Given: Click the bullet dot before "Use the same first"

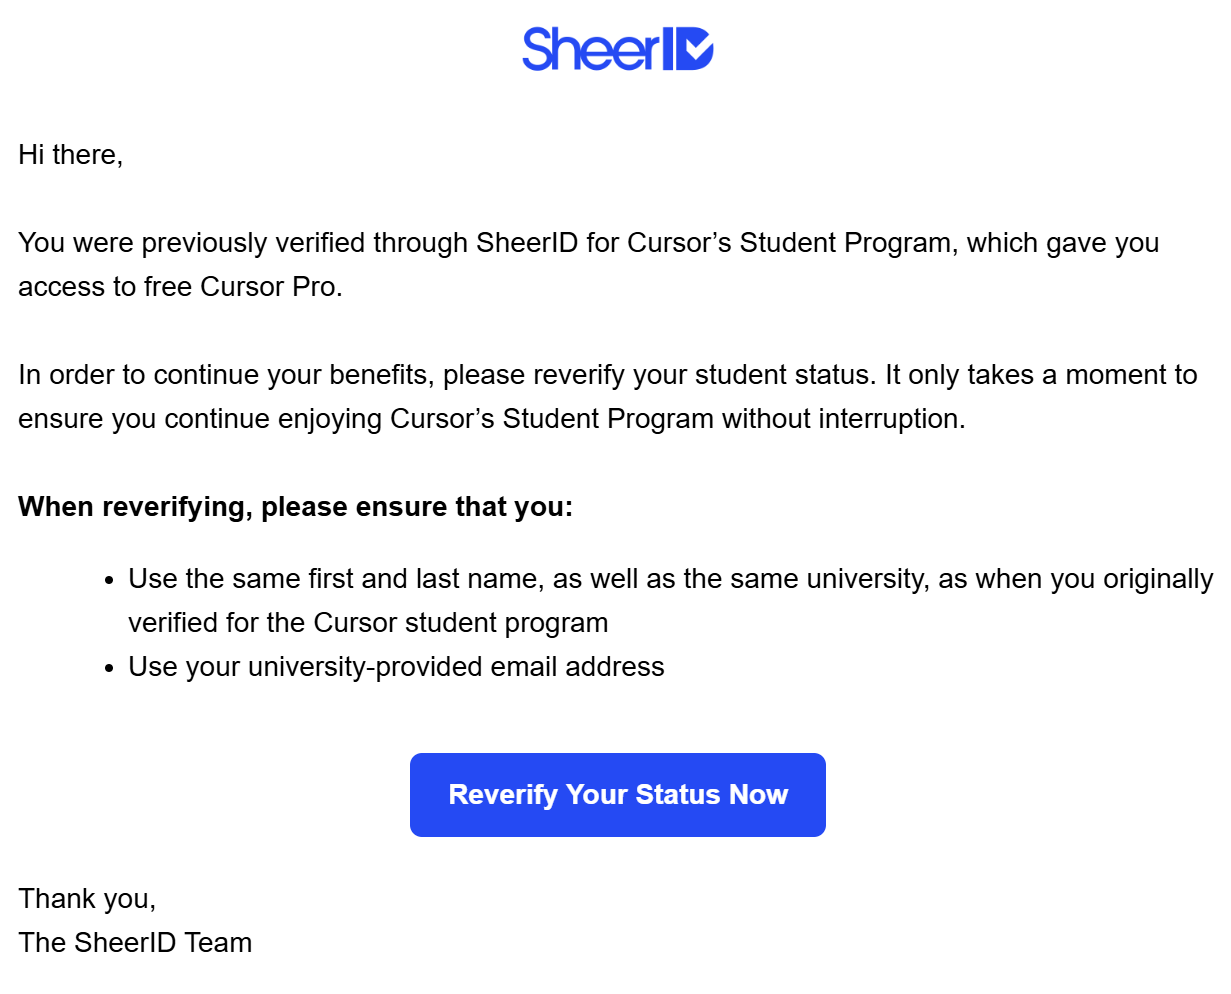Looking at the screenshot, I should (x=110, y=581).
